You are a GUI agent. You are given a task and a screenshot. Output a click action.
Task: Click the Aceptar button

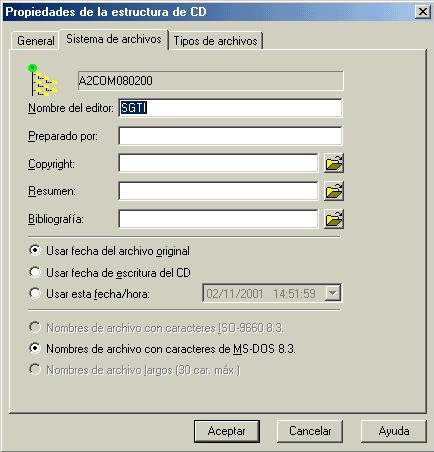(227, 431)
